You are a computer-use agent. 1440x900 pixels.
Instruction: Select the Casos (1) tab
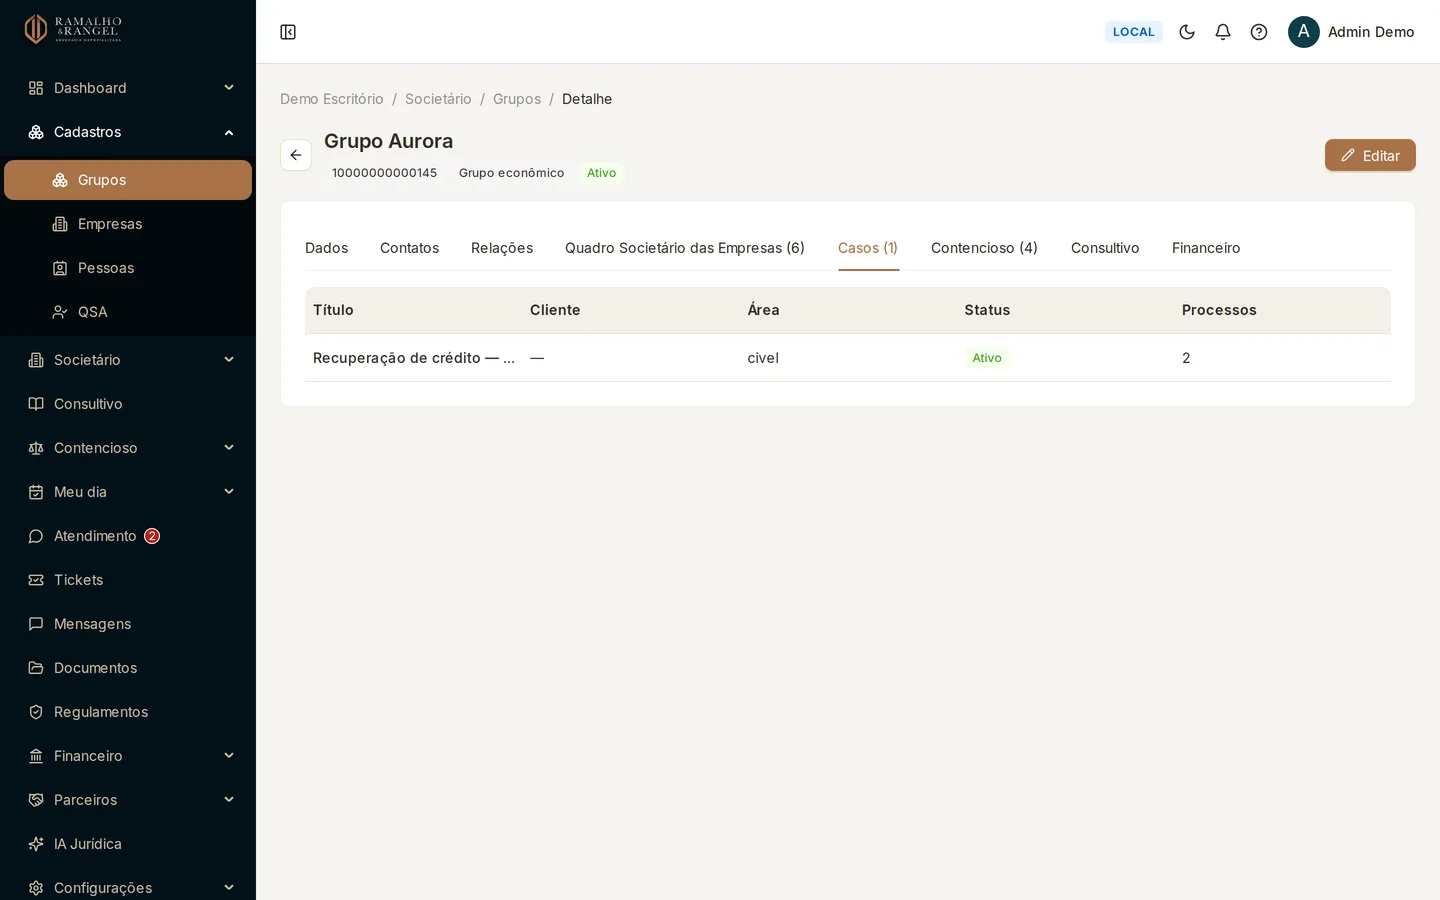click(868, 248)
